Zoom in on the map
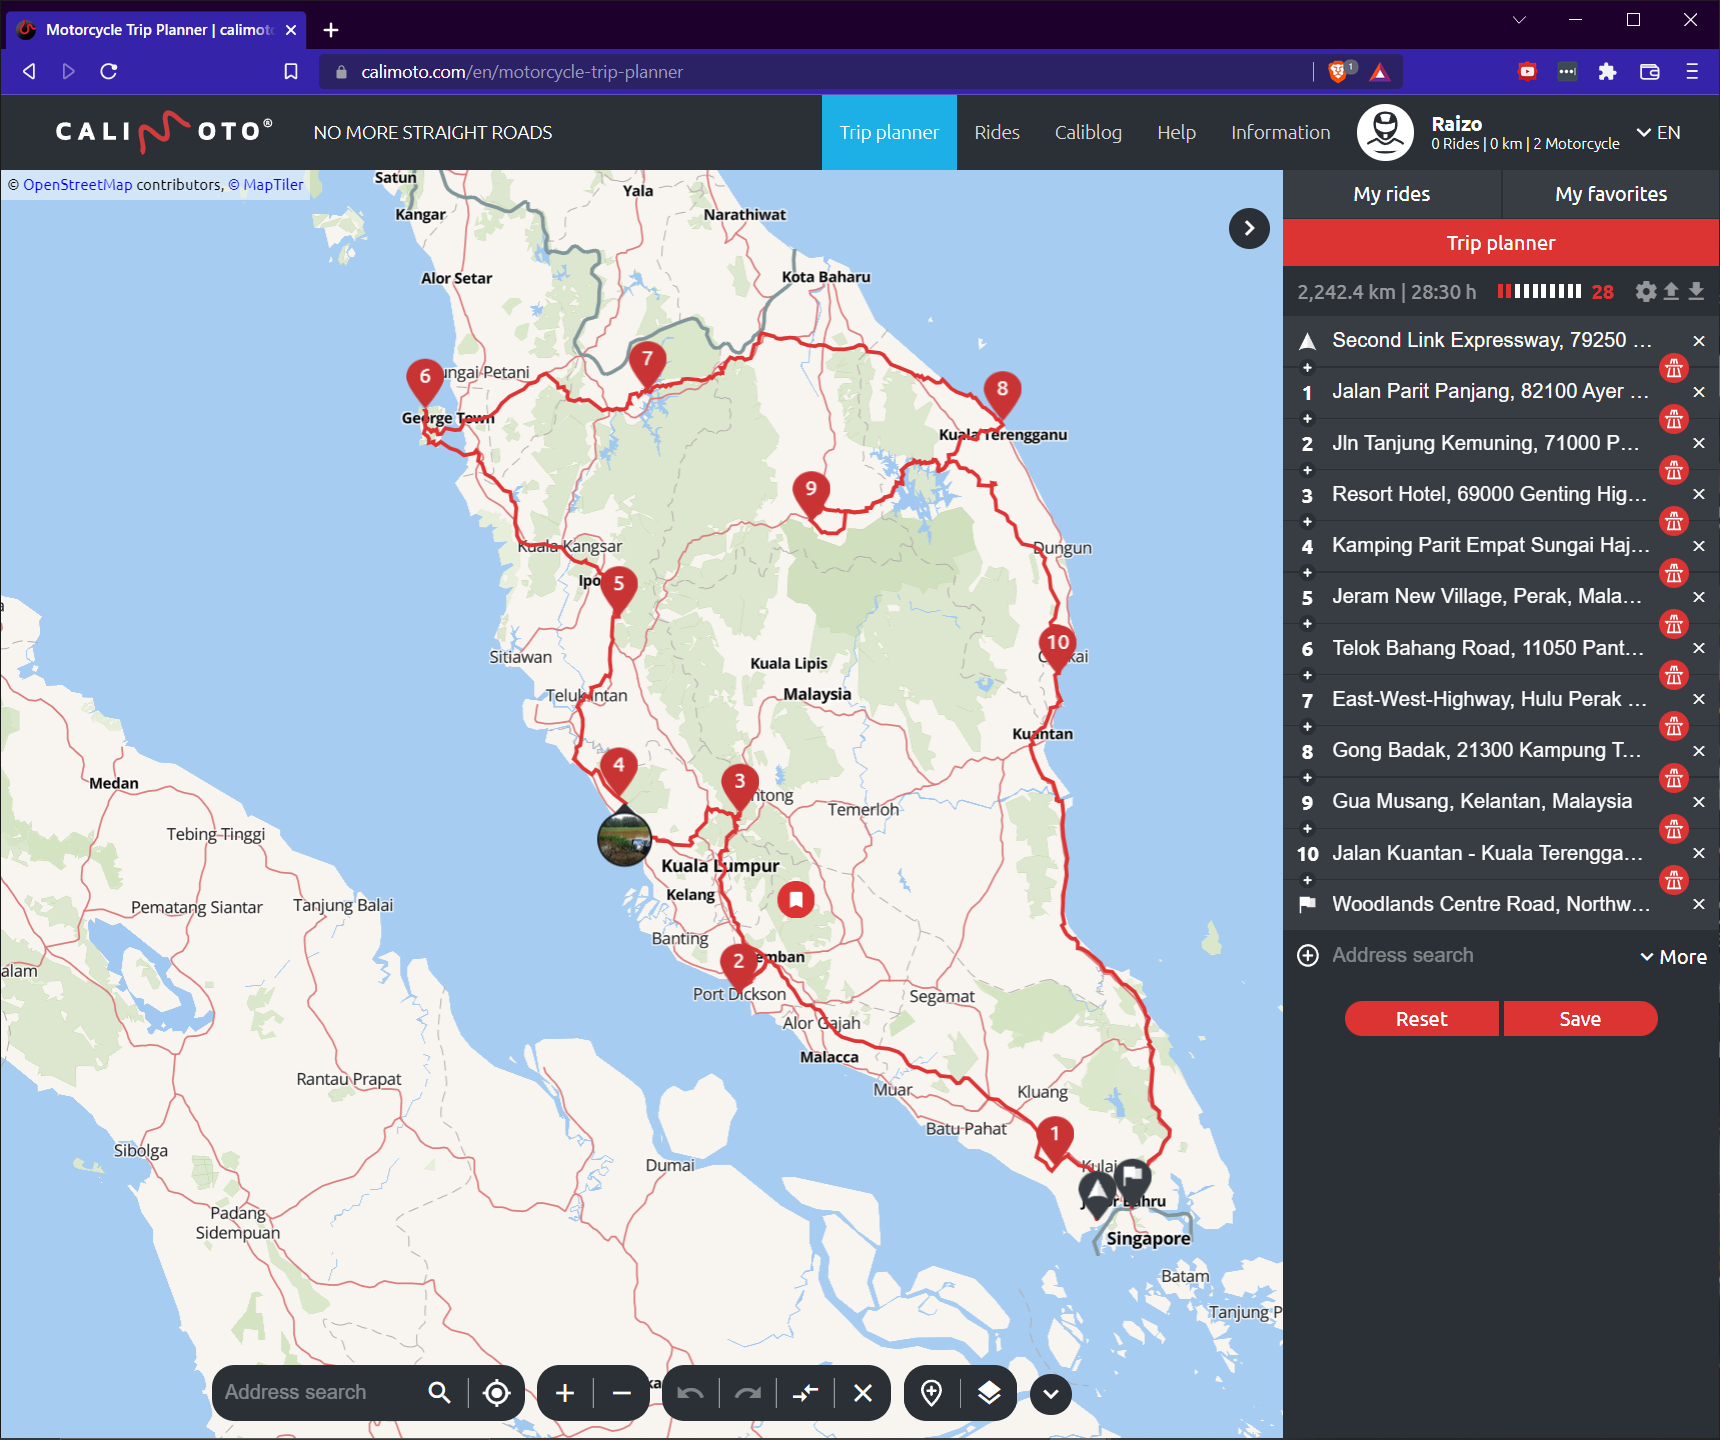1720x1440 pixels. tap(565, 1393)
